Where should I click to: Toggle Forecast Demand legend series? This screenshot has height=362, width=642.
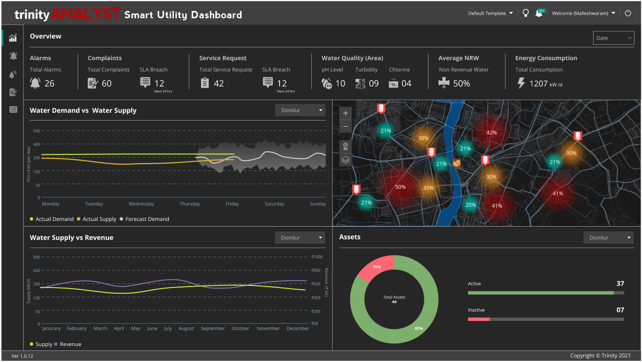coord(144,219)
